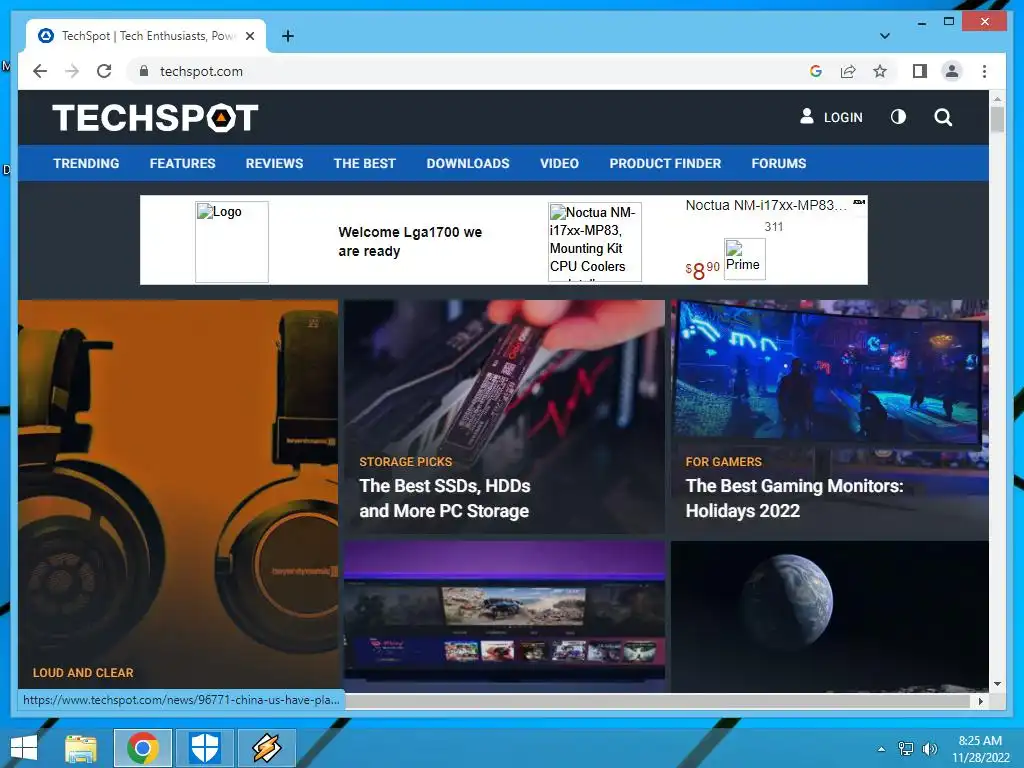The width and height of the screenshot is (1024, 768).
Task: Show hidden tray icons
Action: 882,749
